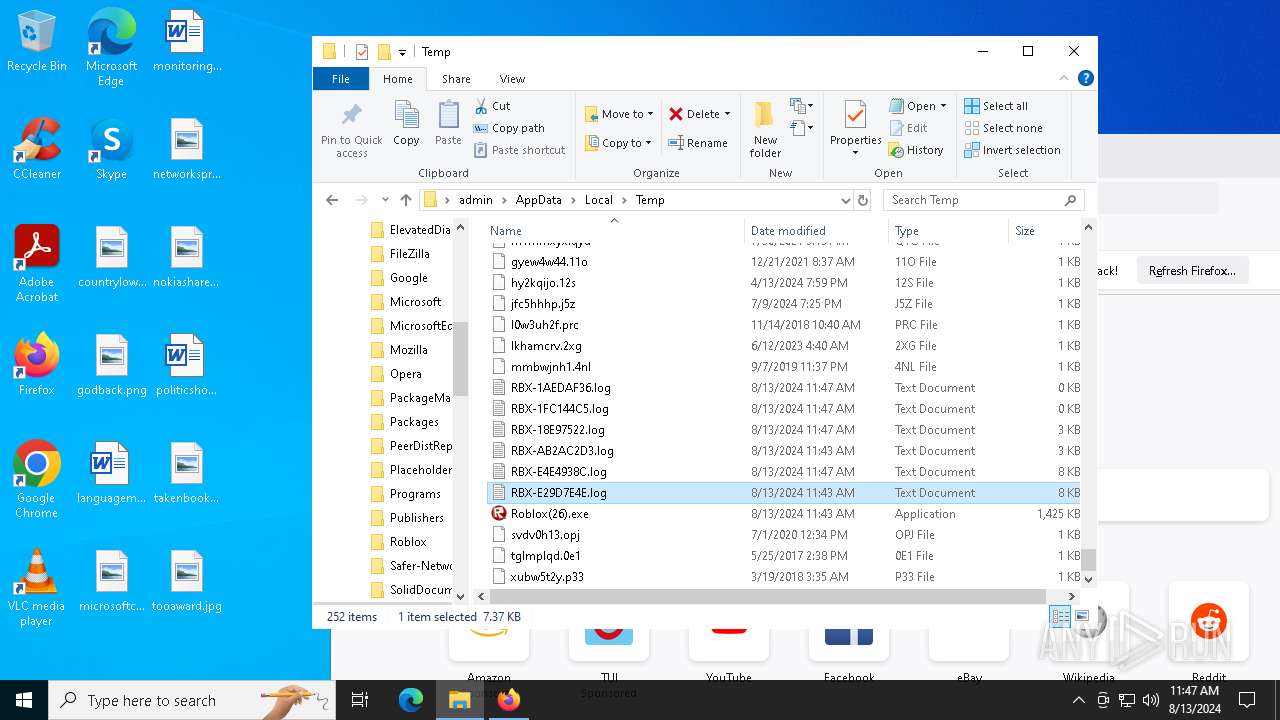Click the Rename ribbon button

tap(698, 143)
